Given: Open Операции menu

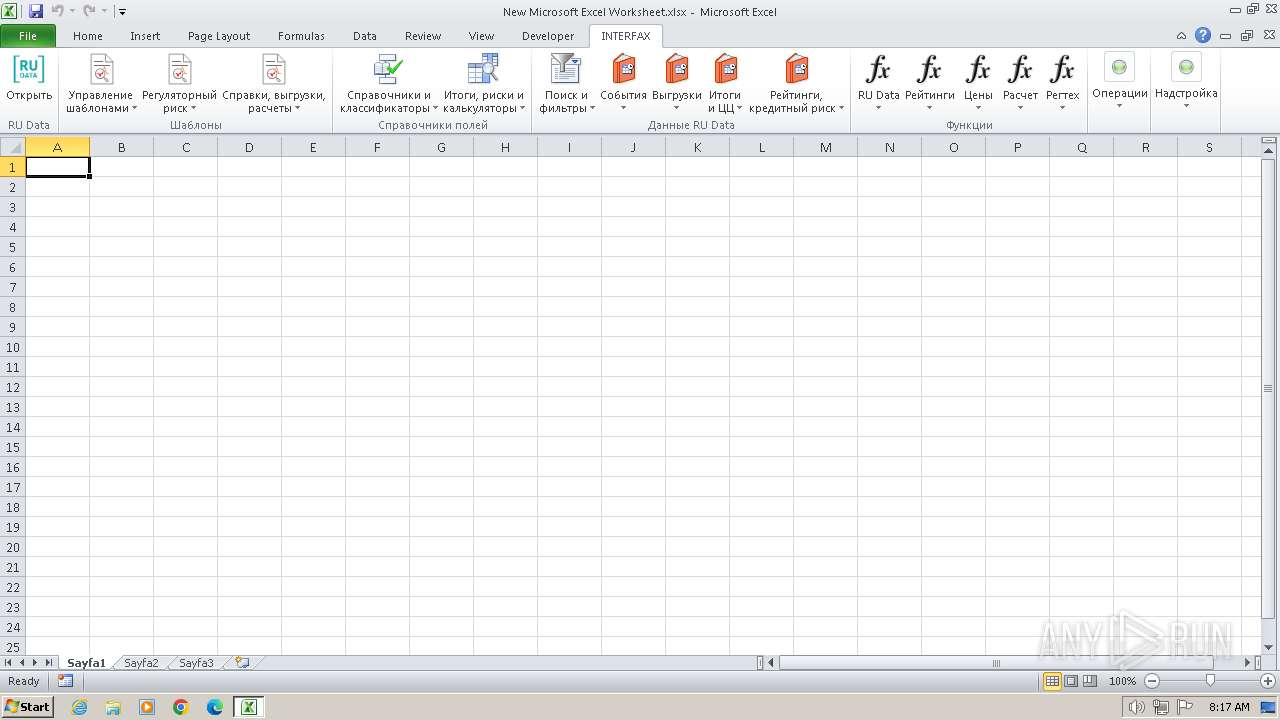Looking at the screenshot, I should pyautogui.click(x=1119, y=80).
